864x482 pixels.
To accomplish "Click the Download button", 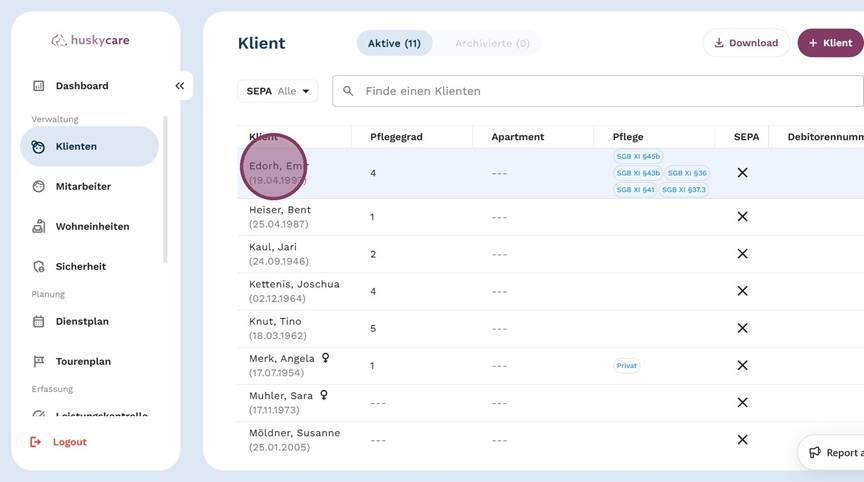I will (745, 43).
